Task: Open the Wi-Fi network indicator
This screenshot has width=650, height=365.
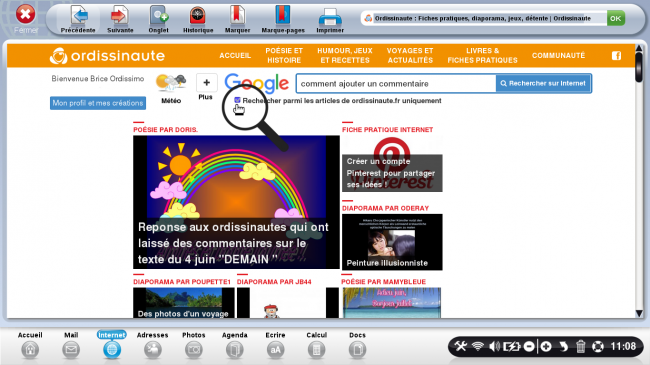Action: click(x=478, y=346)
